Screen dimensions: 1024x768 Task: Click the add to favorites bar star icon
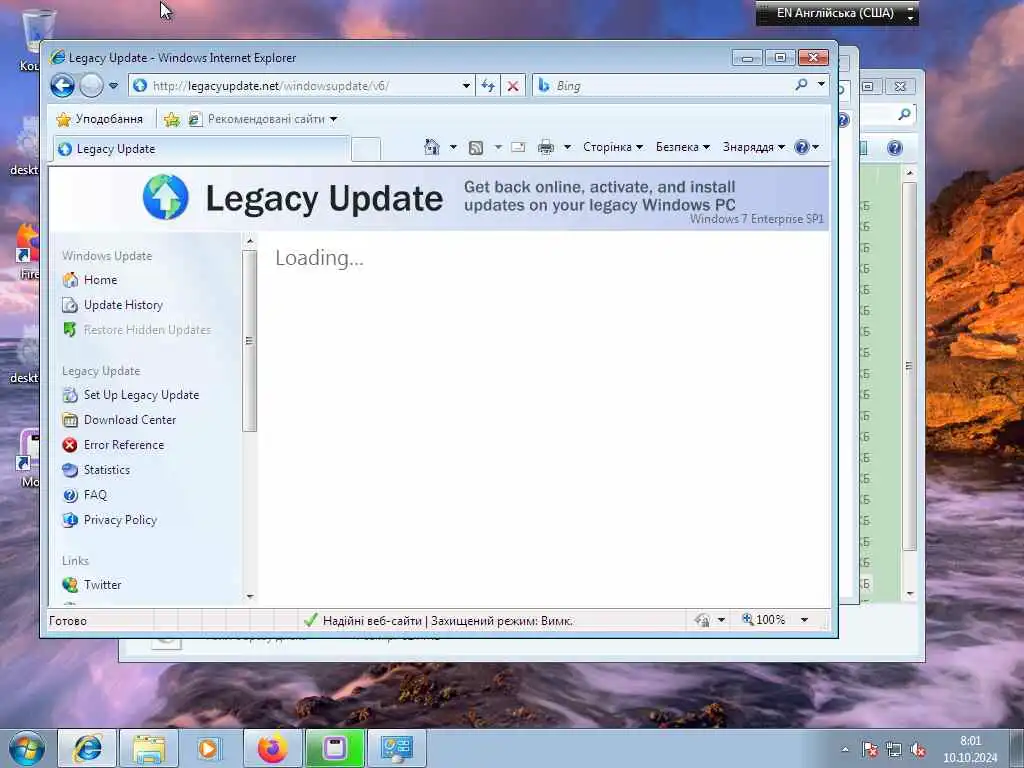[172, 119]
